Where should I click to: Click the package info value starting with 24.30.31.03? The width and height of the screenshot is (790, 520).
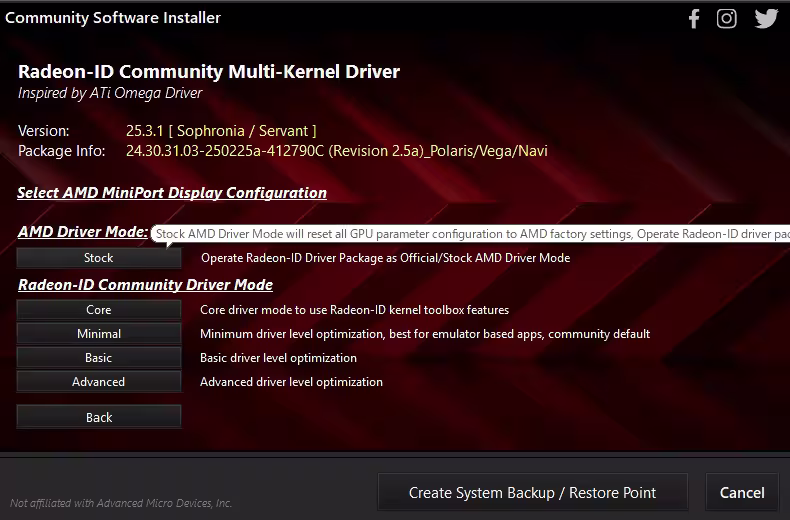tap(337, 151)
